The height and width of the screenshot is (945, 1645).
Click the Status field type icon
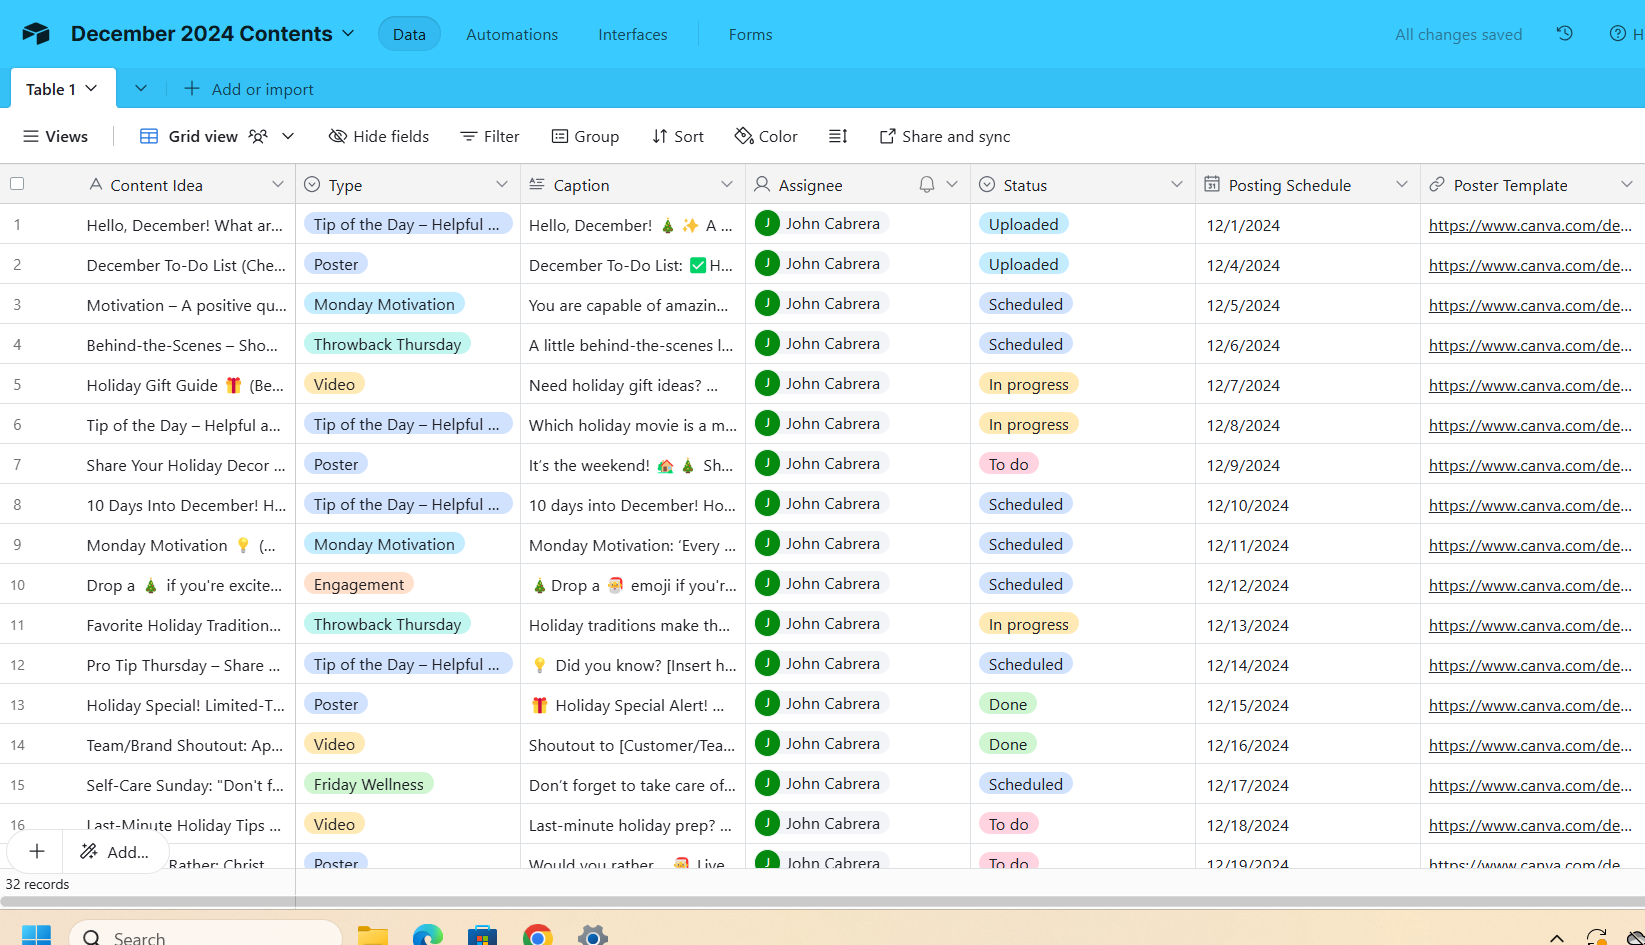click(x=987, y=184)
